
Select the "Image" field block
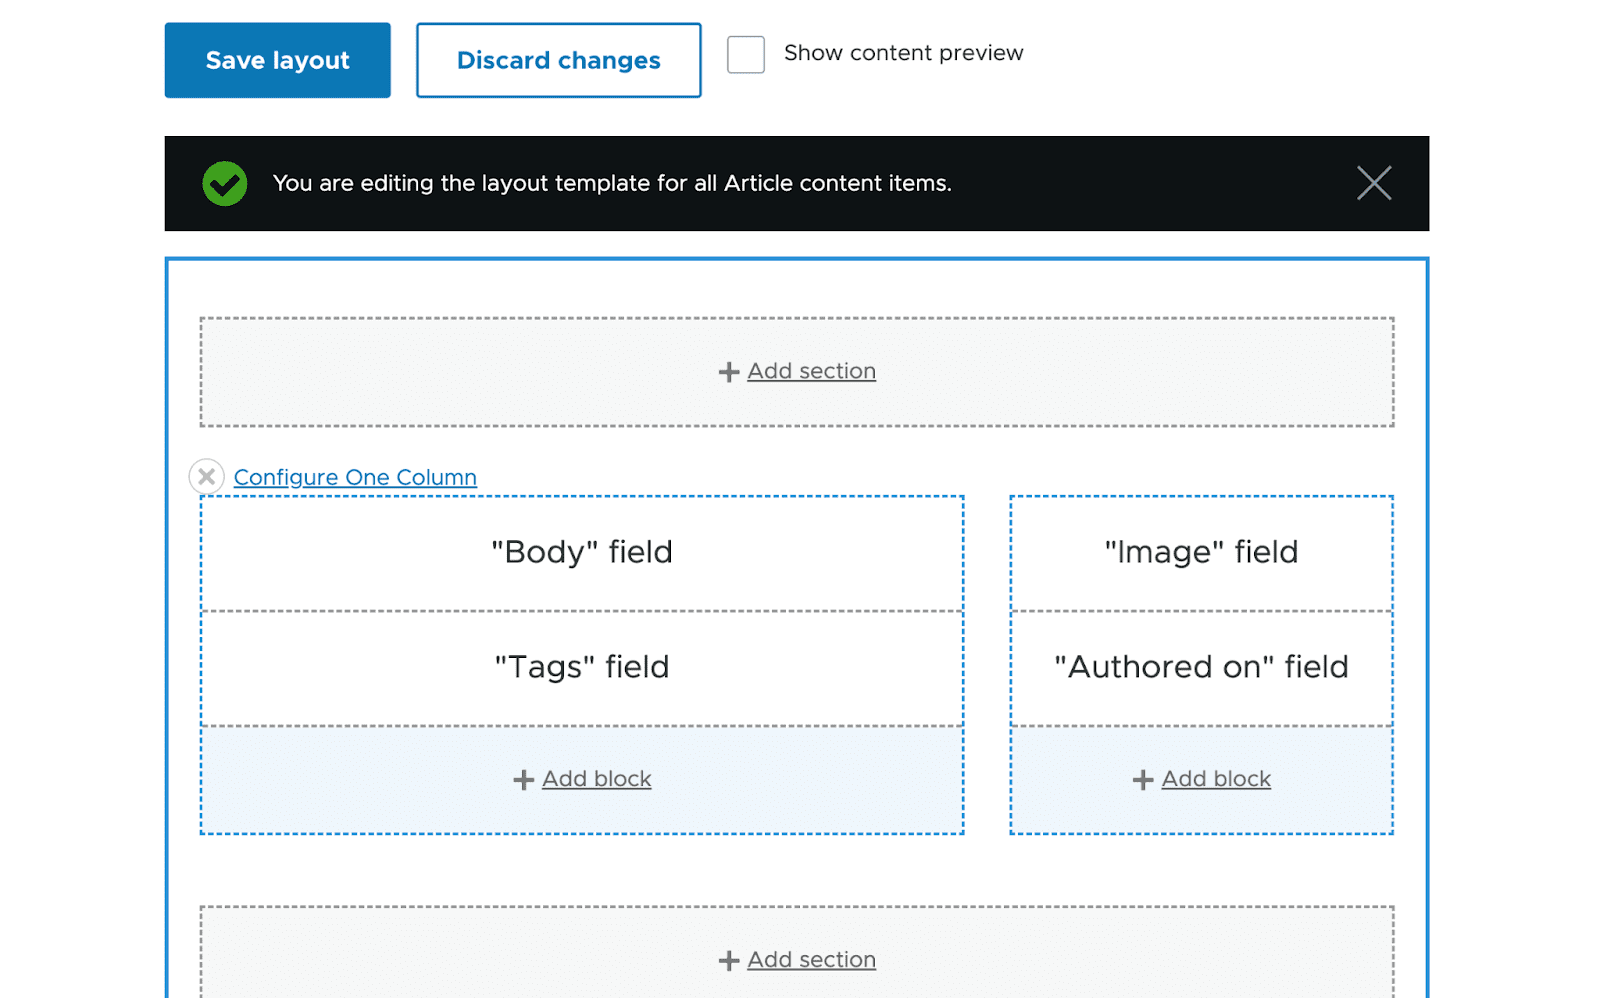point(1201,552)
